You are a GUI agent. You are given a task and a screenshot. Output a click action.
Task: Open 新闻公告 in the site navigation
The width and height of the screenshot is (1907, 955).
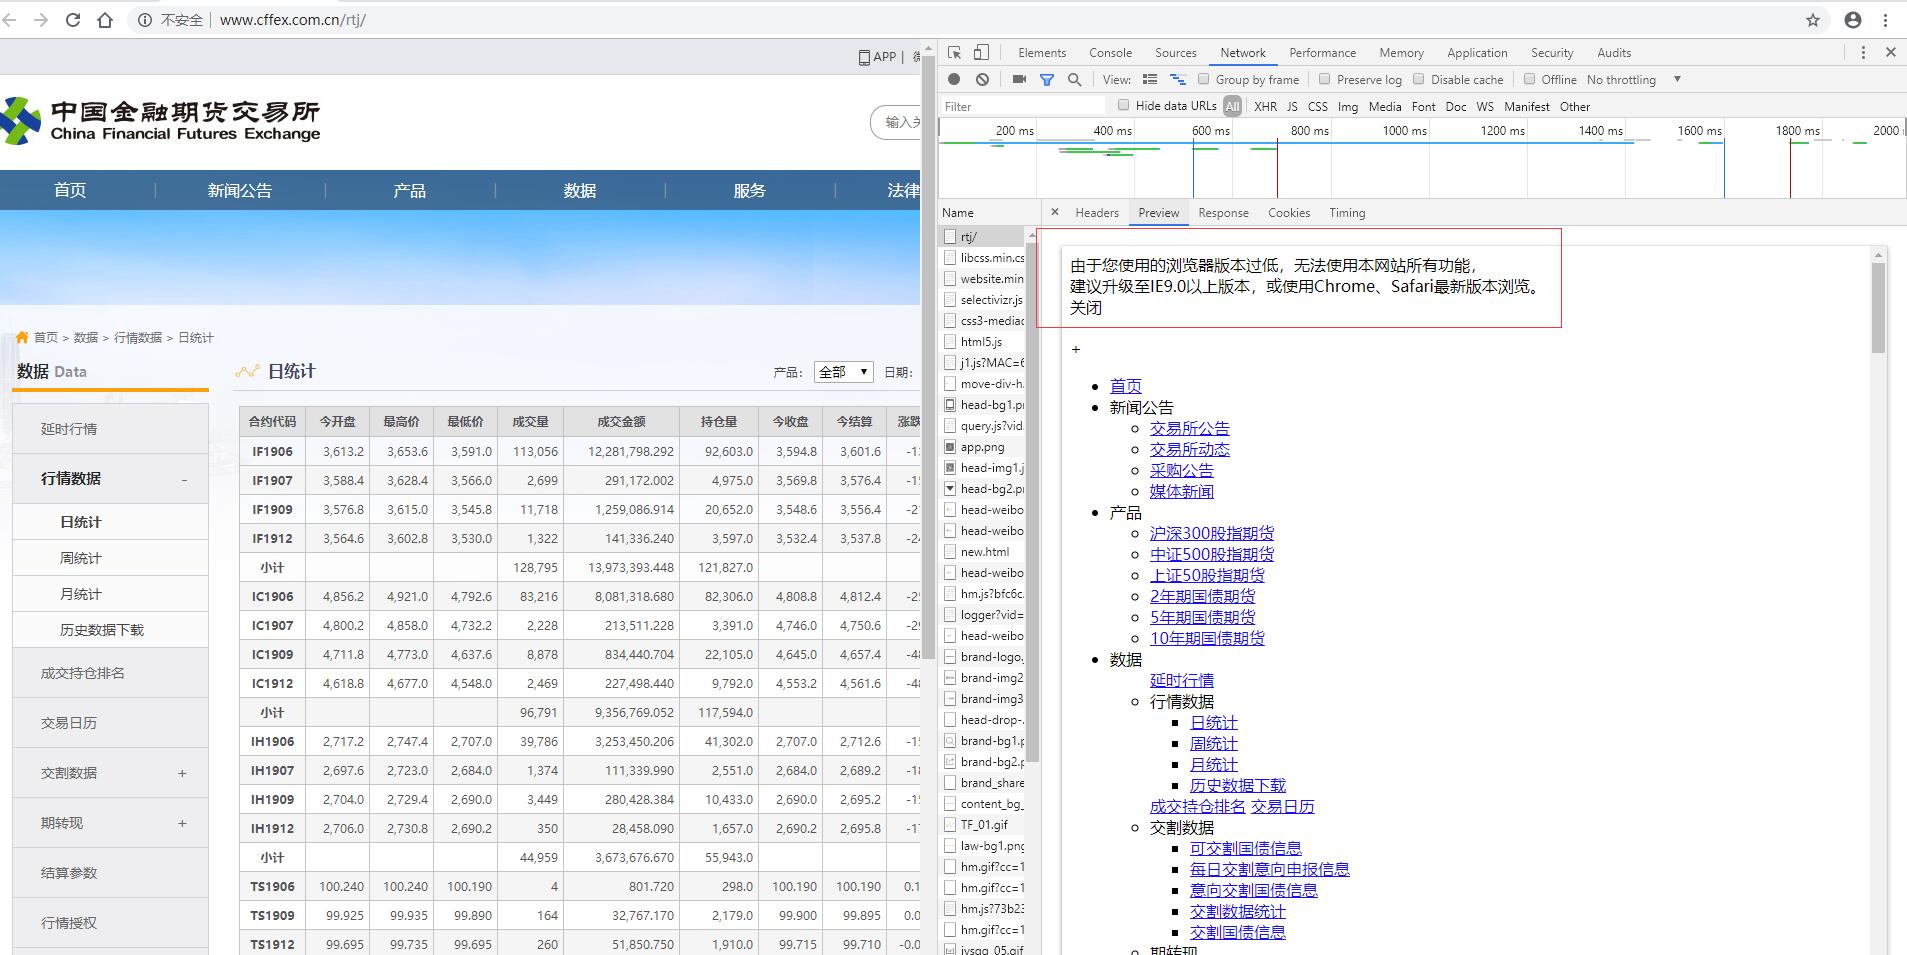[x=240, y=190]
